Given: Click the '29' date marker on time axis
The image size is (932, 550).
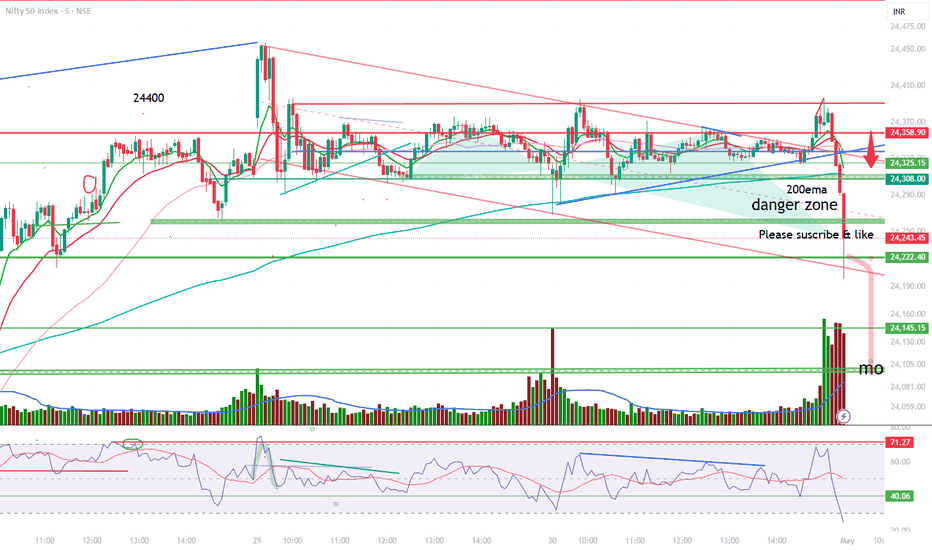Looking at the screenshot, I should [x=257, y=540].
